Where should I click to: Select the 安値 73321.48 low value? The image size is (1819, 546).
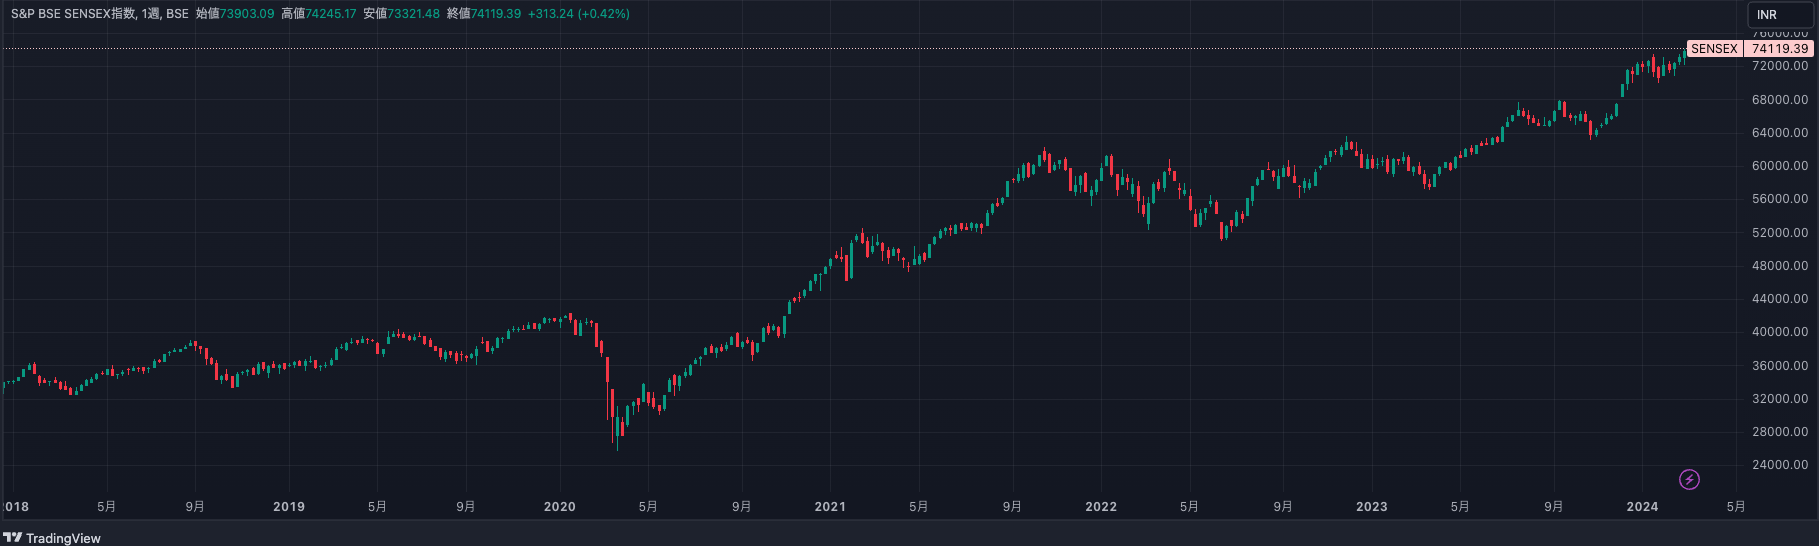(401, 14)
